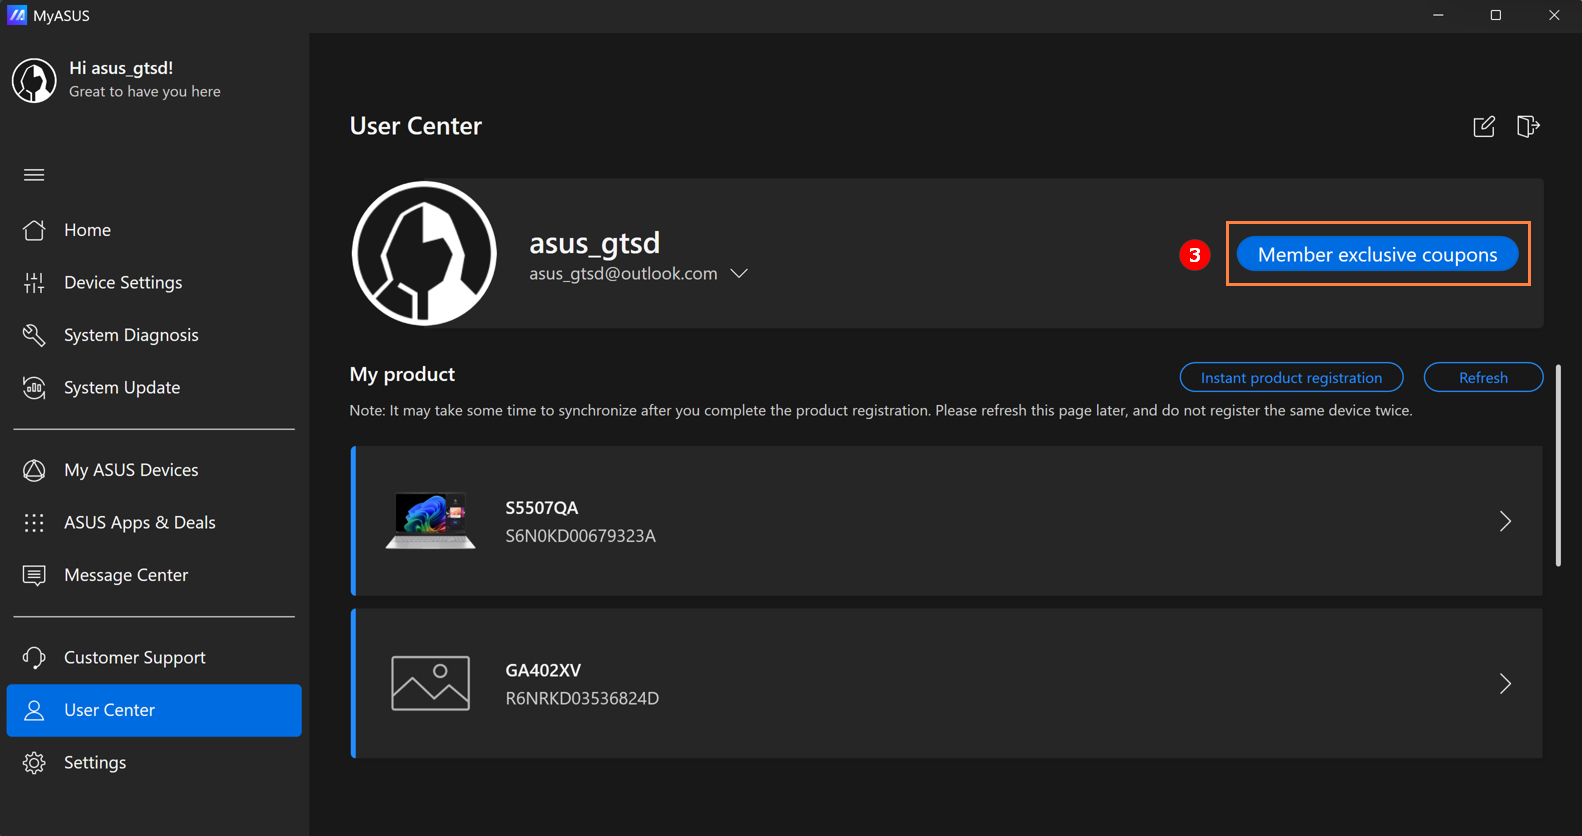Click the vertical scrollbar in product list

click(1558, 466)
